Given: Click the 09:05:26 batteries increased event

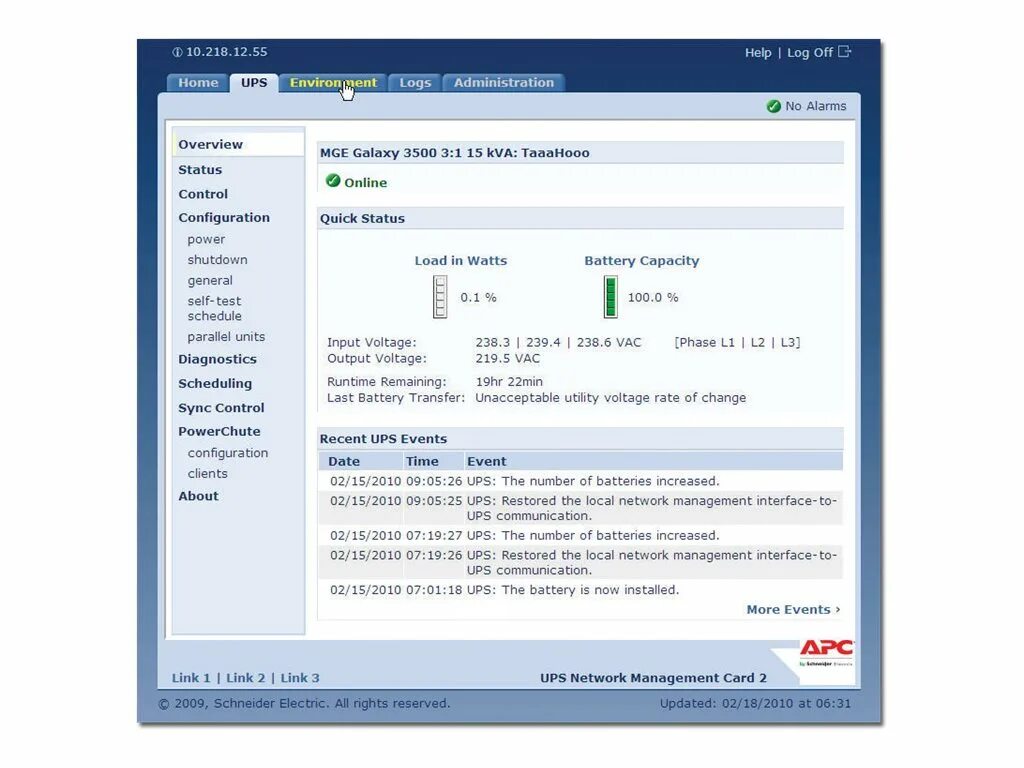Looking at the screenshot, I should (581, 481).
